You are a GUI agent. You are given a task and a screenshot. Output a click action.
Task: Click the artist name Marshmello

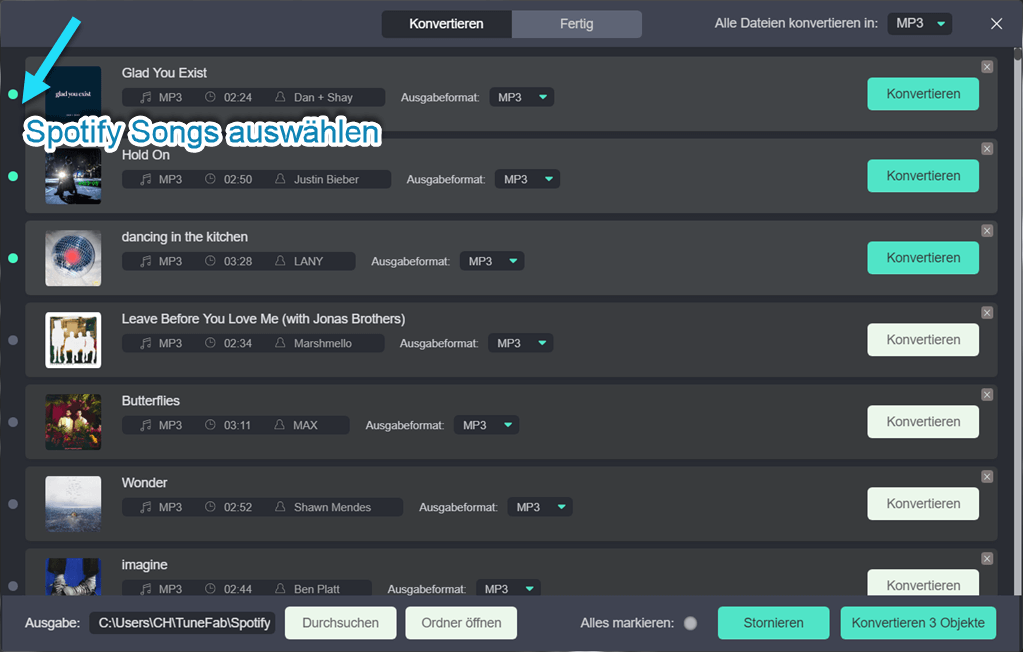(x=323, y=344)
